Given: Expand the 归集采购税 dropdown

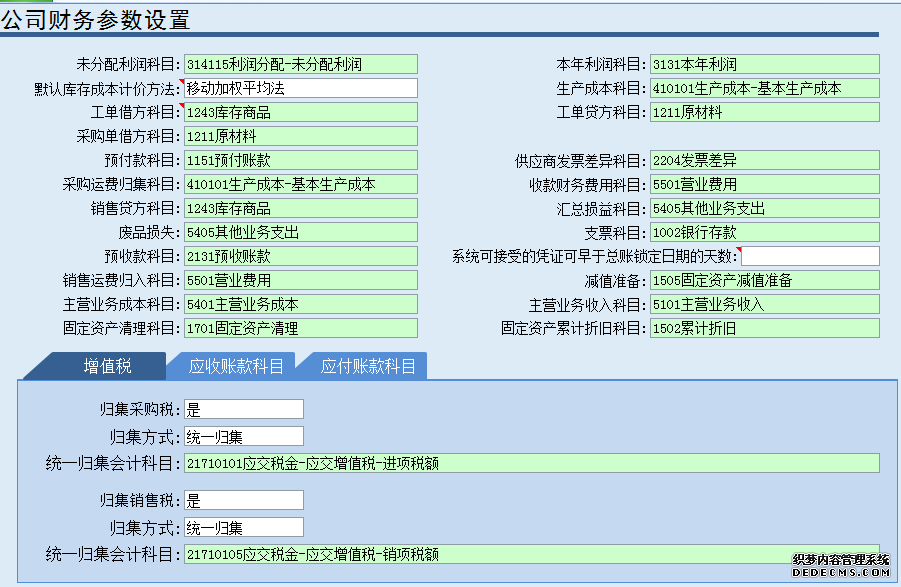Looking at the screenshot, I should click(243, 409).
